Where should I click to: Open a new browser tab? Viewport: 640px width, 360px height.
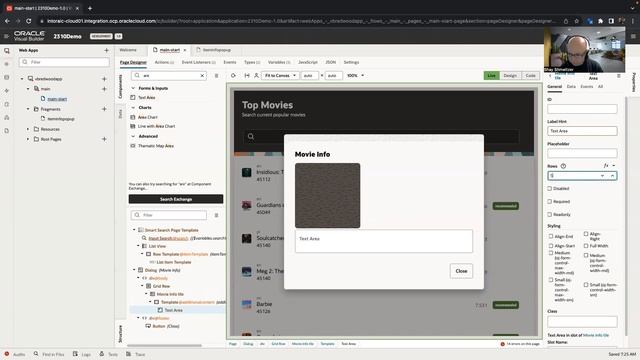click(90, 8)
